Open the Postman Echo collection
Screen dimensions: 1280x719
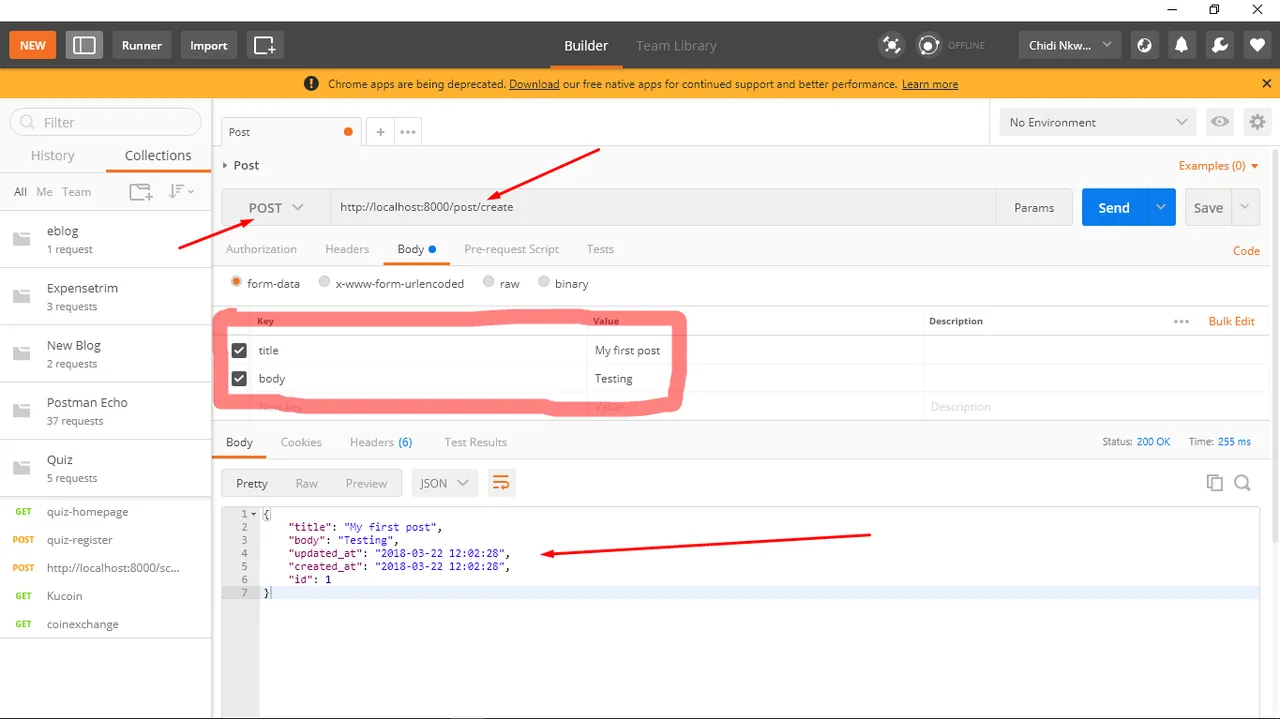[106, 410]
